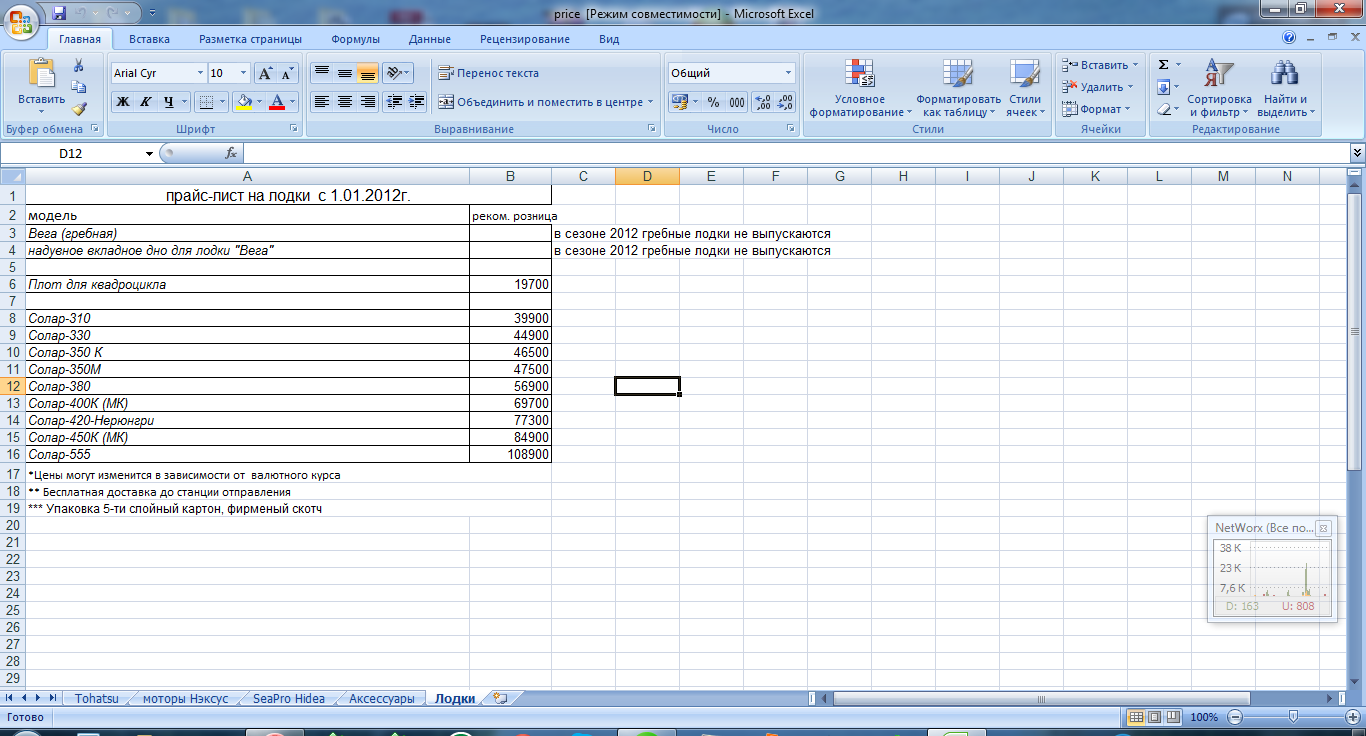
Task: Apply cell borders icon
Action: [204, 101]
